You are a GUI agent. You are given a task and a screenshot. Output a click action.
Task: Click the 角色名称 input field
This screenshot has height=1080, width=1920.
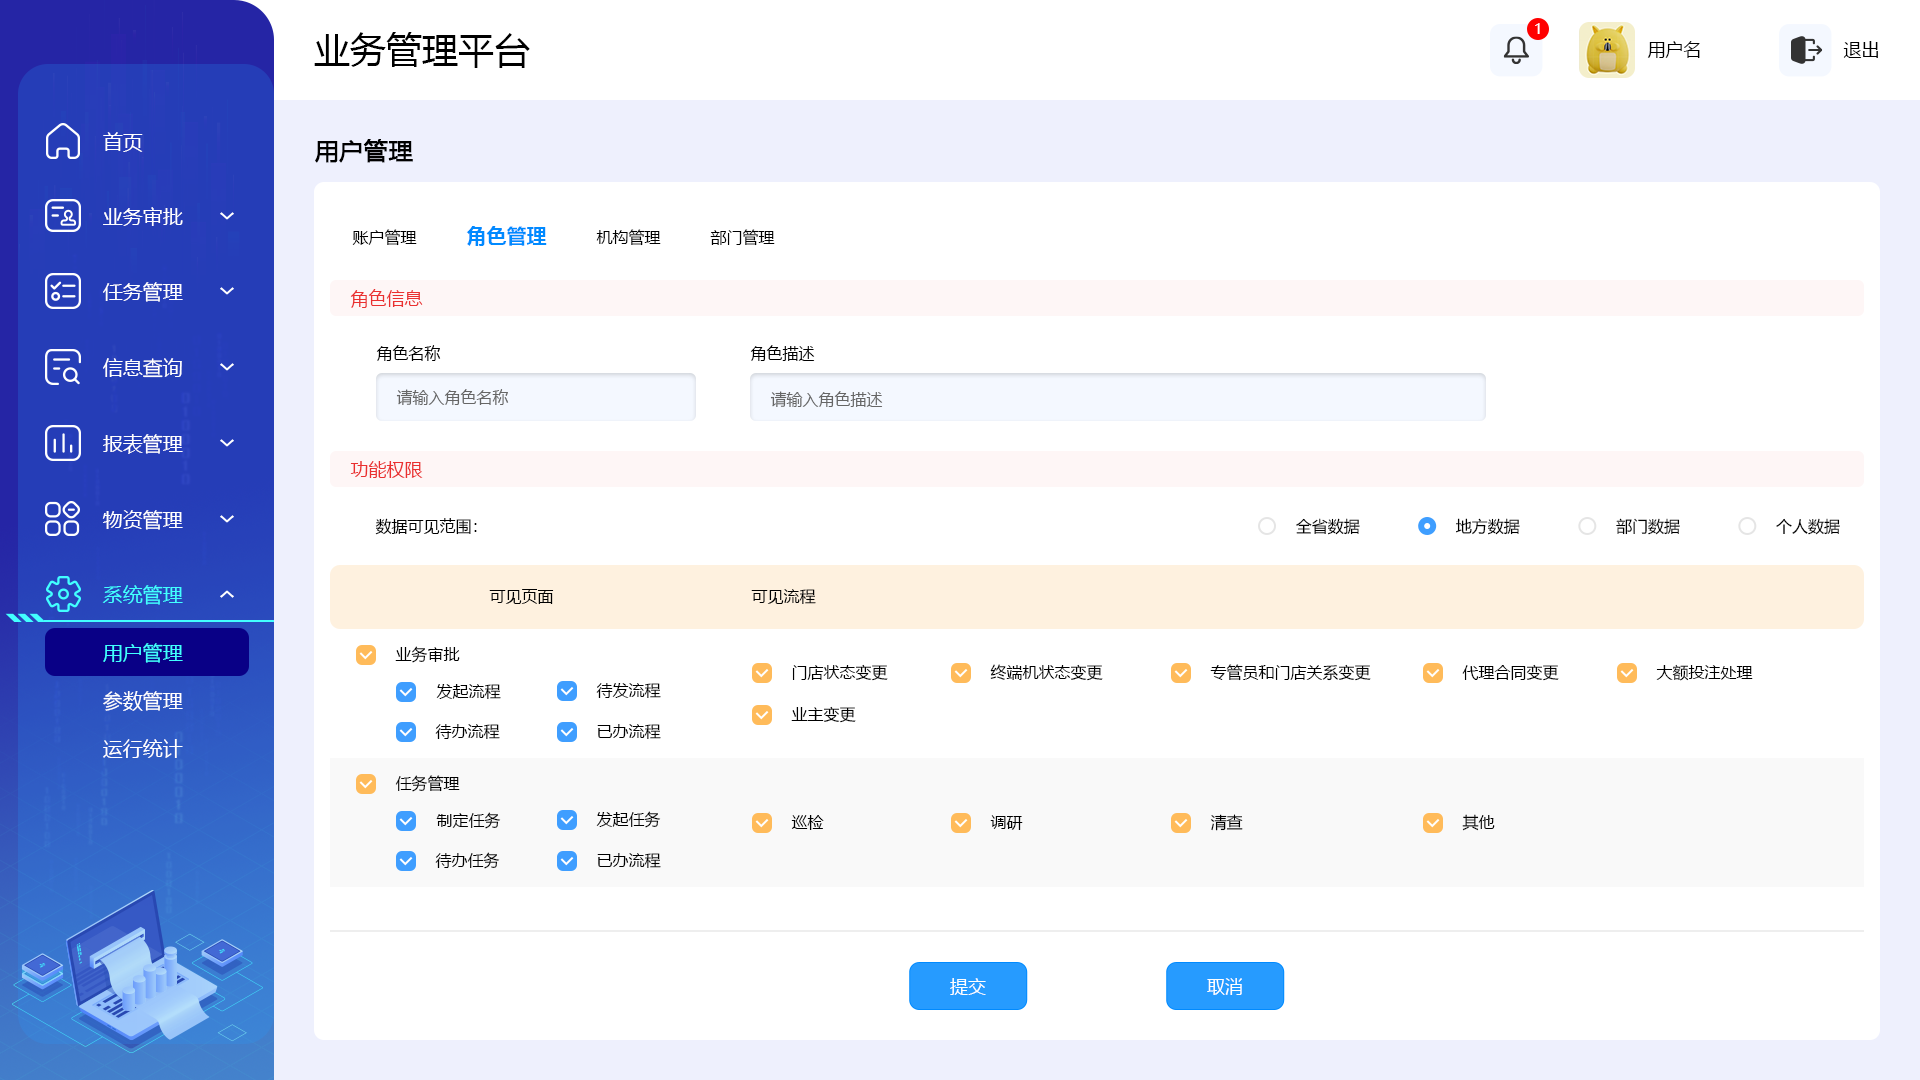pos(536,398)
